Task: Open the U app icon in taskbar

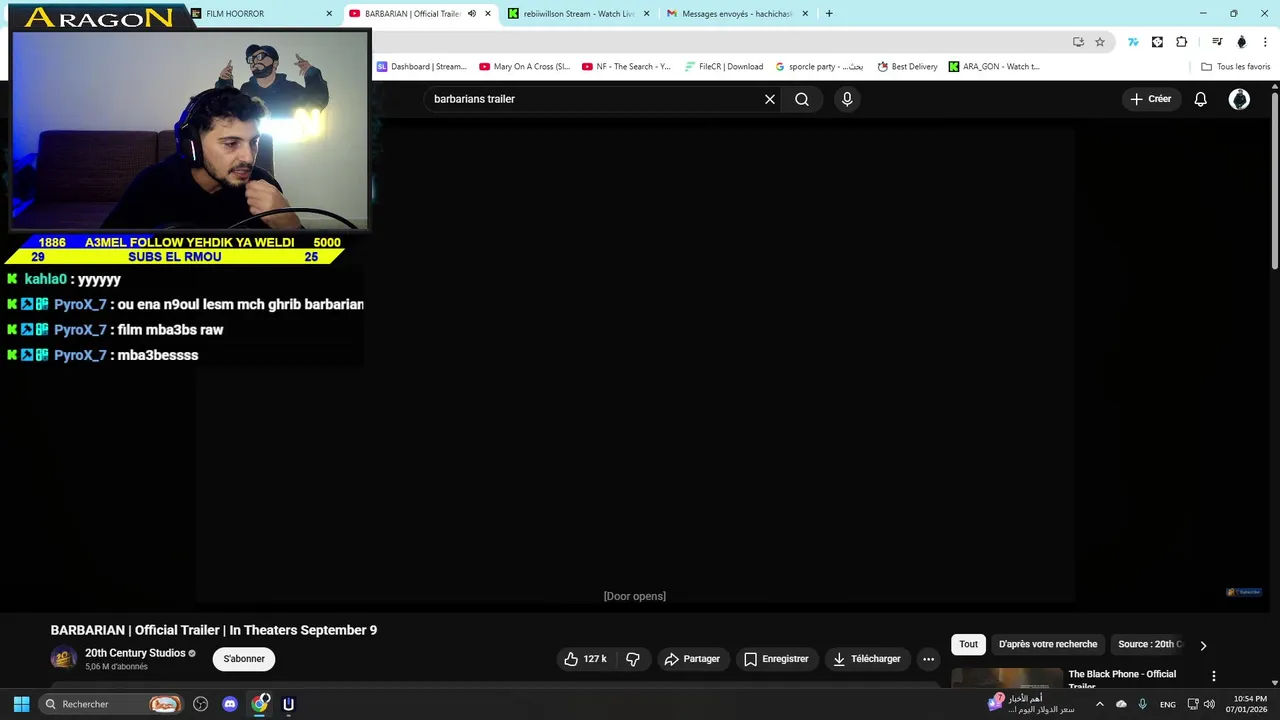Action: click(x=288, y=704)
